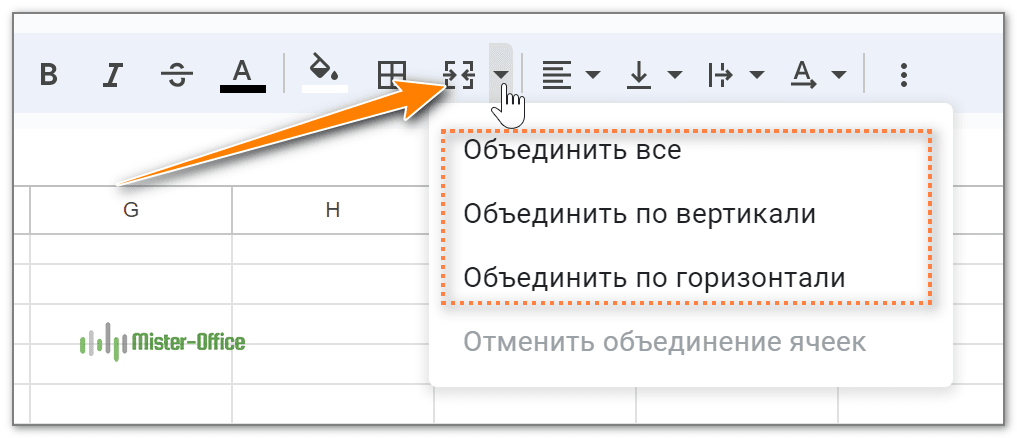Open the three-dot more options menu

903,75
